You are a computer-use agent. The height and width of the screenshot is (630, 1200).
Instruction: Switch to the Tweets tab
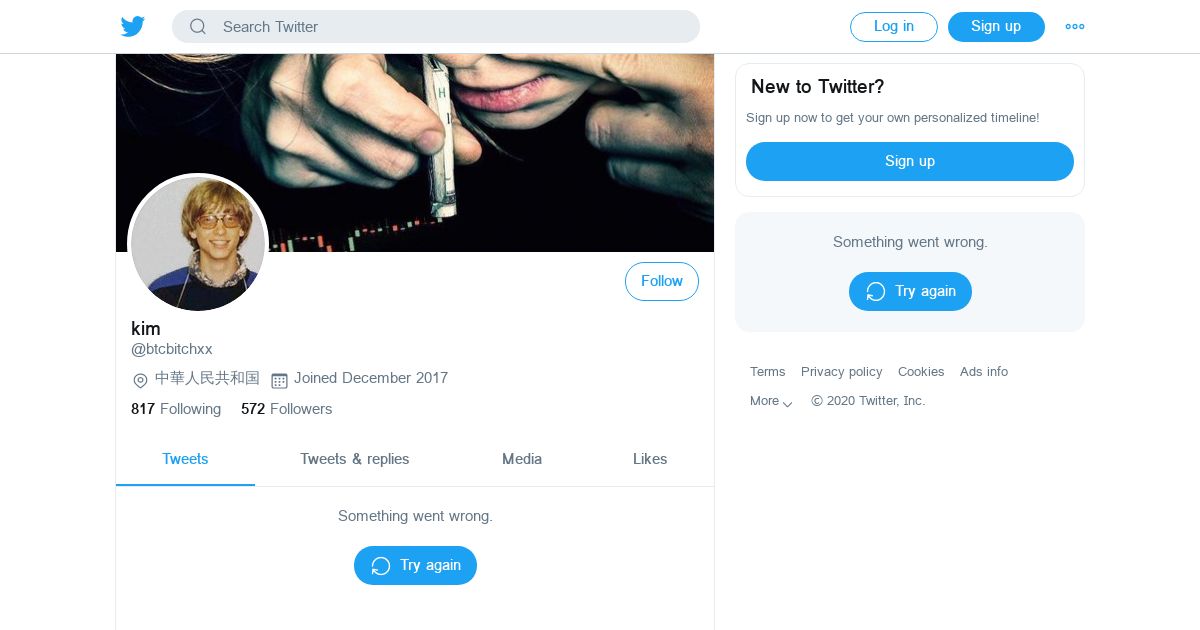click(185, 459)
